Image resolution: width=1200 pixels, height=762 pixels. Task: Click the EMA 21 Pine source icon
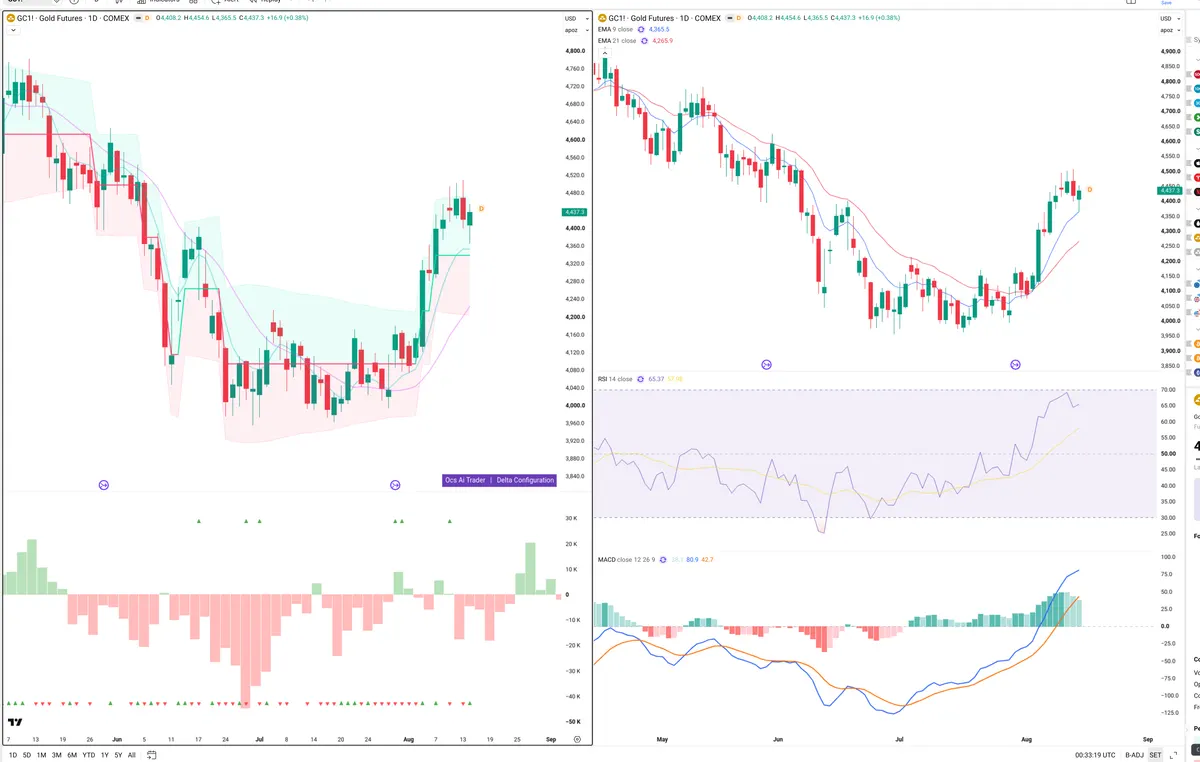(645, 41)
